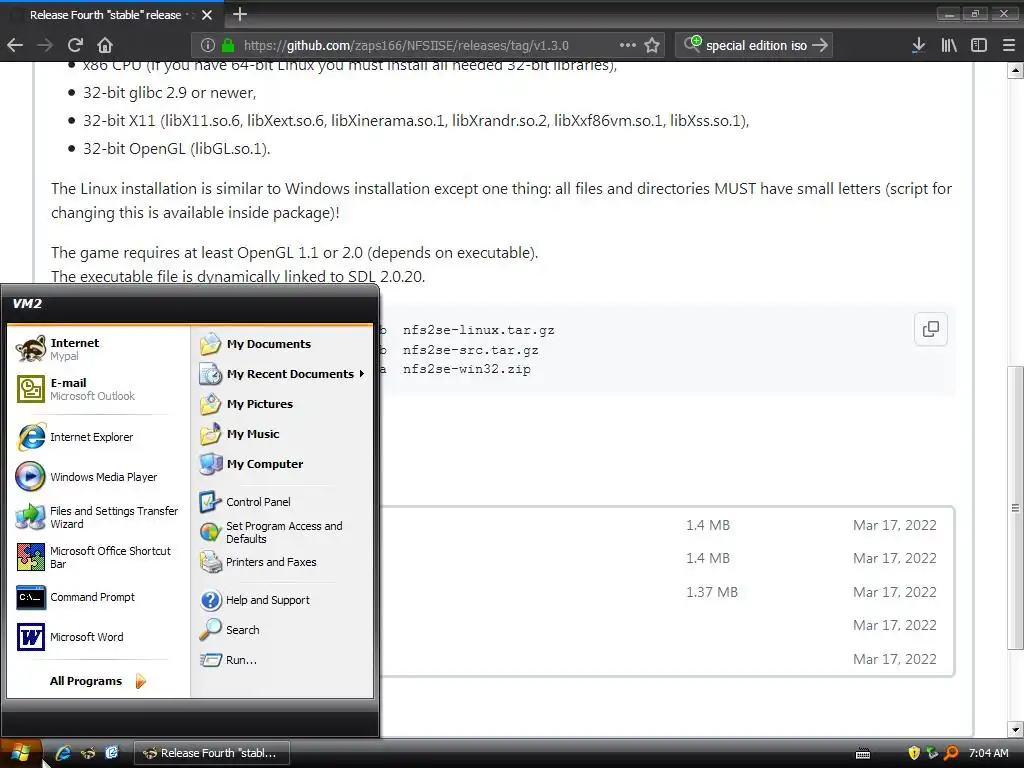Go forward in browser history
1024x768 pixels.
tap(45, 45)
